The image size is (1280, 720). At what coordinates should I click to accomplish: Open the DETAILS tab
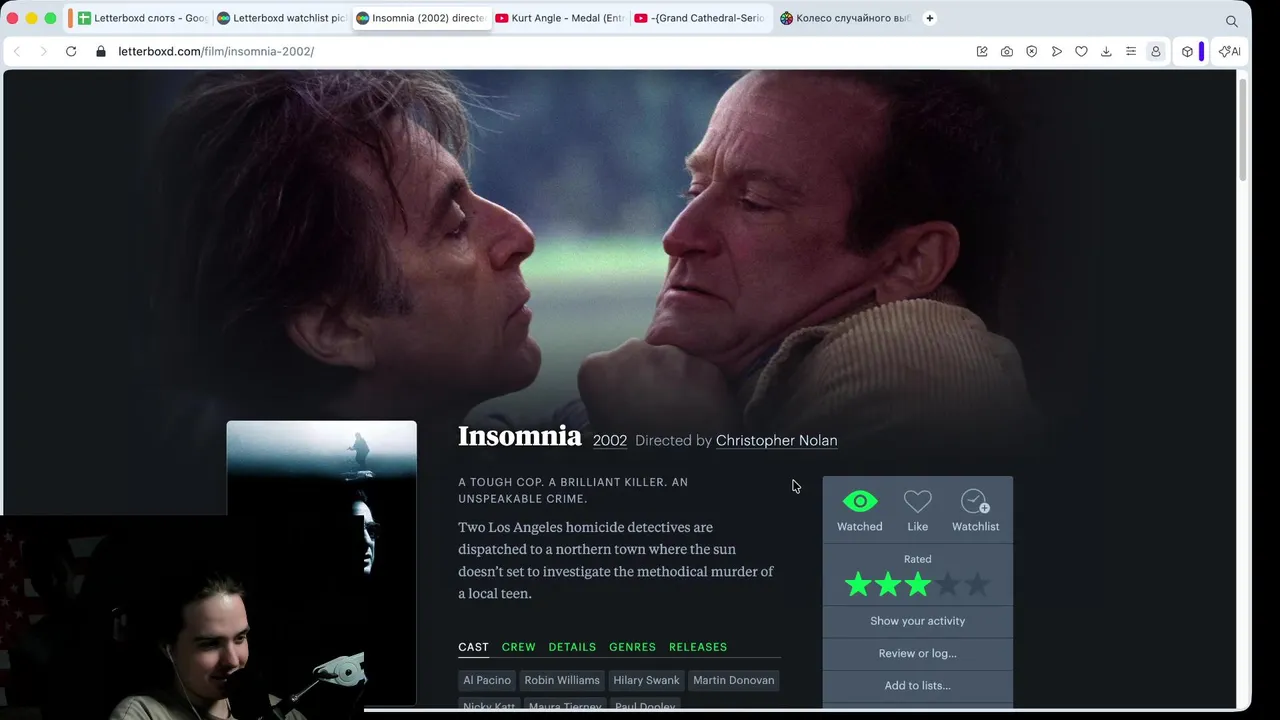pyautogui.click(x=572, y=647)
